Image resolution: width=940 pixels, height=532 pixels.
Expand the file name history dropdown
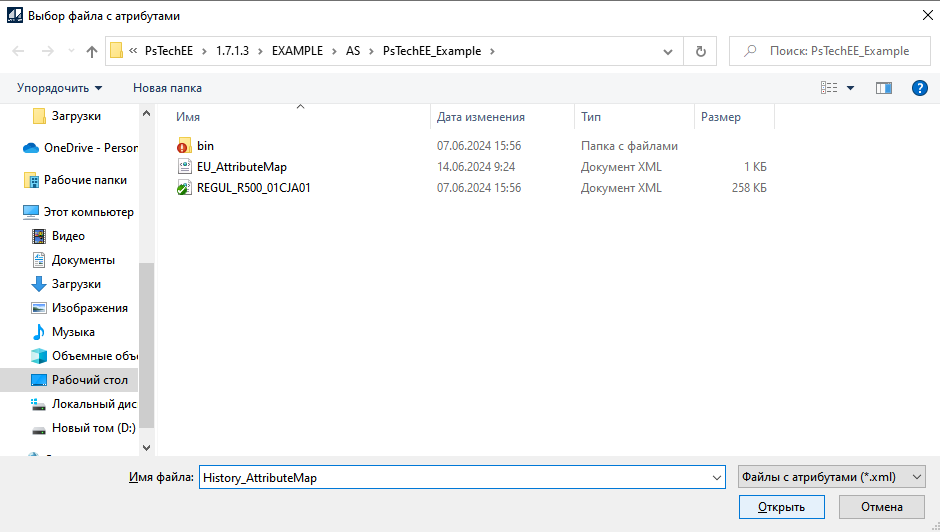715,478
